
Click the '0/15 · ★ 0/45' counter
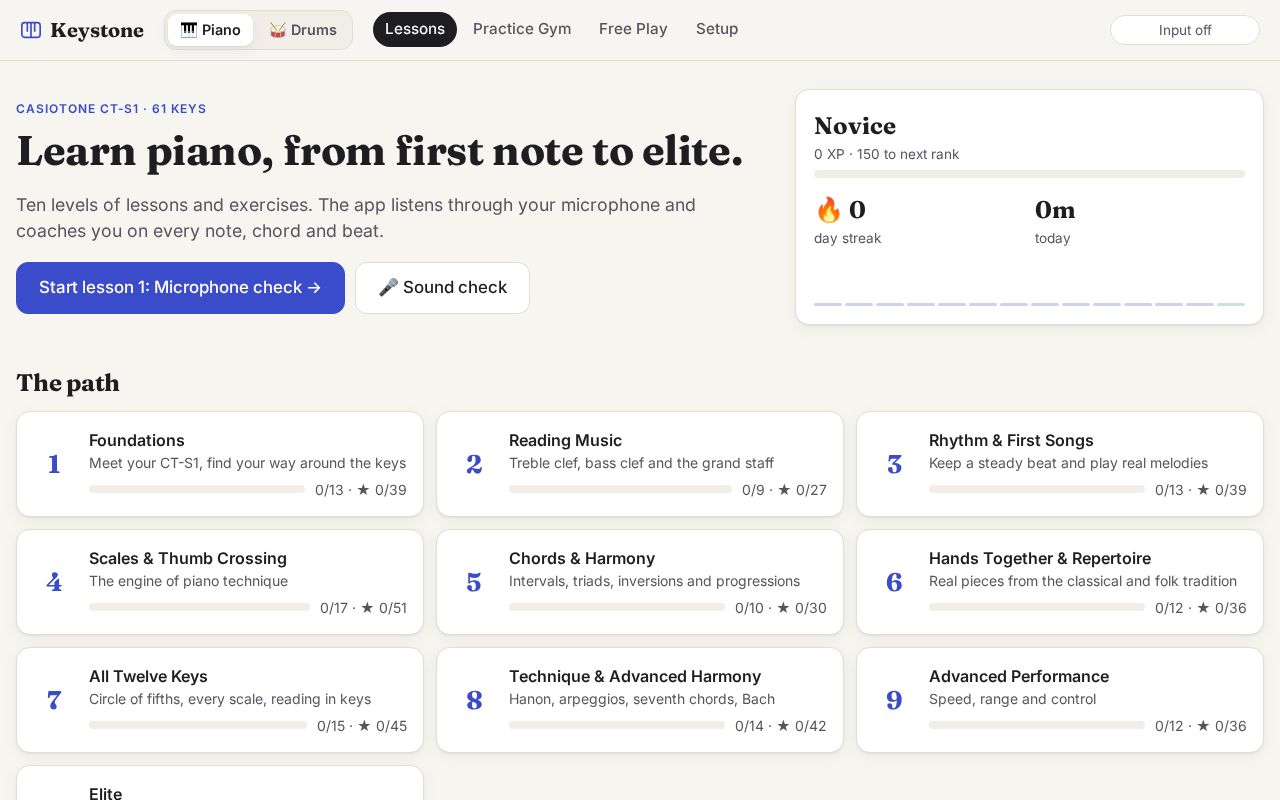point(362,726)
